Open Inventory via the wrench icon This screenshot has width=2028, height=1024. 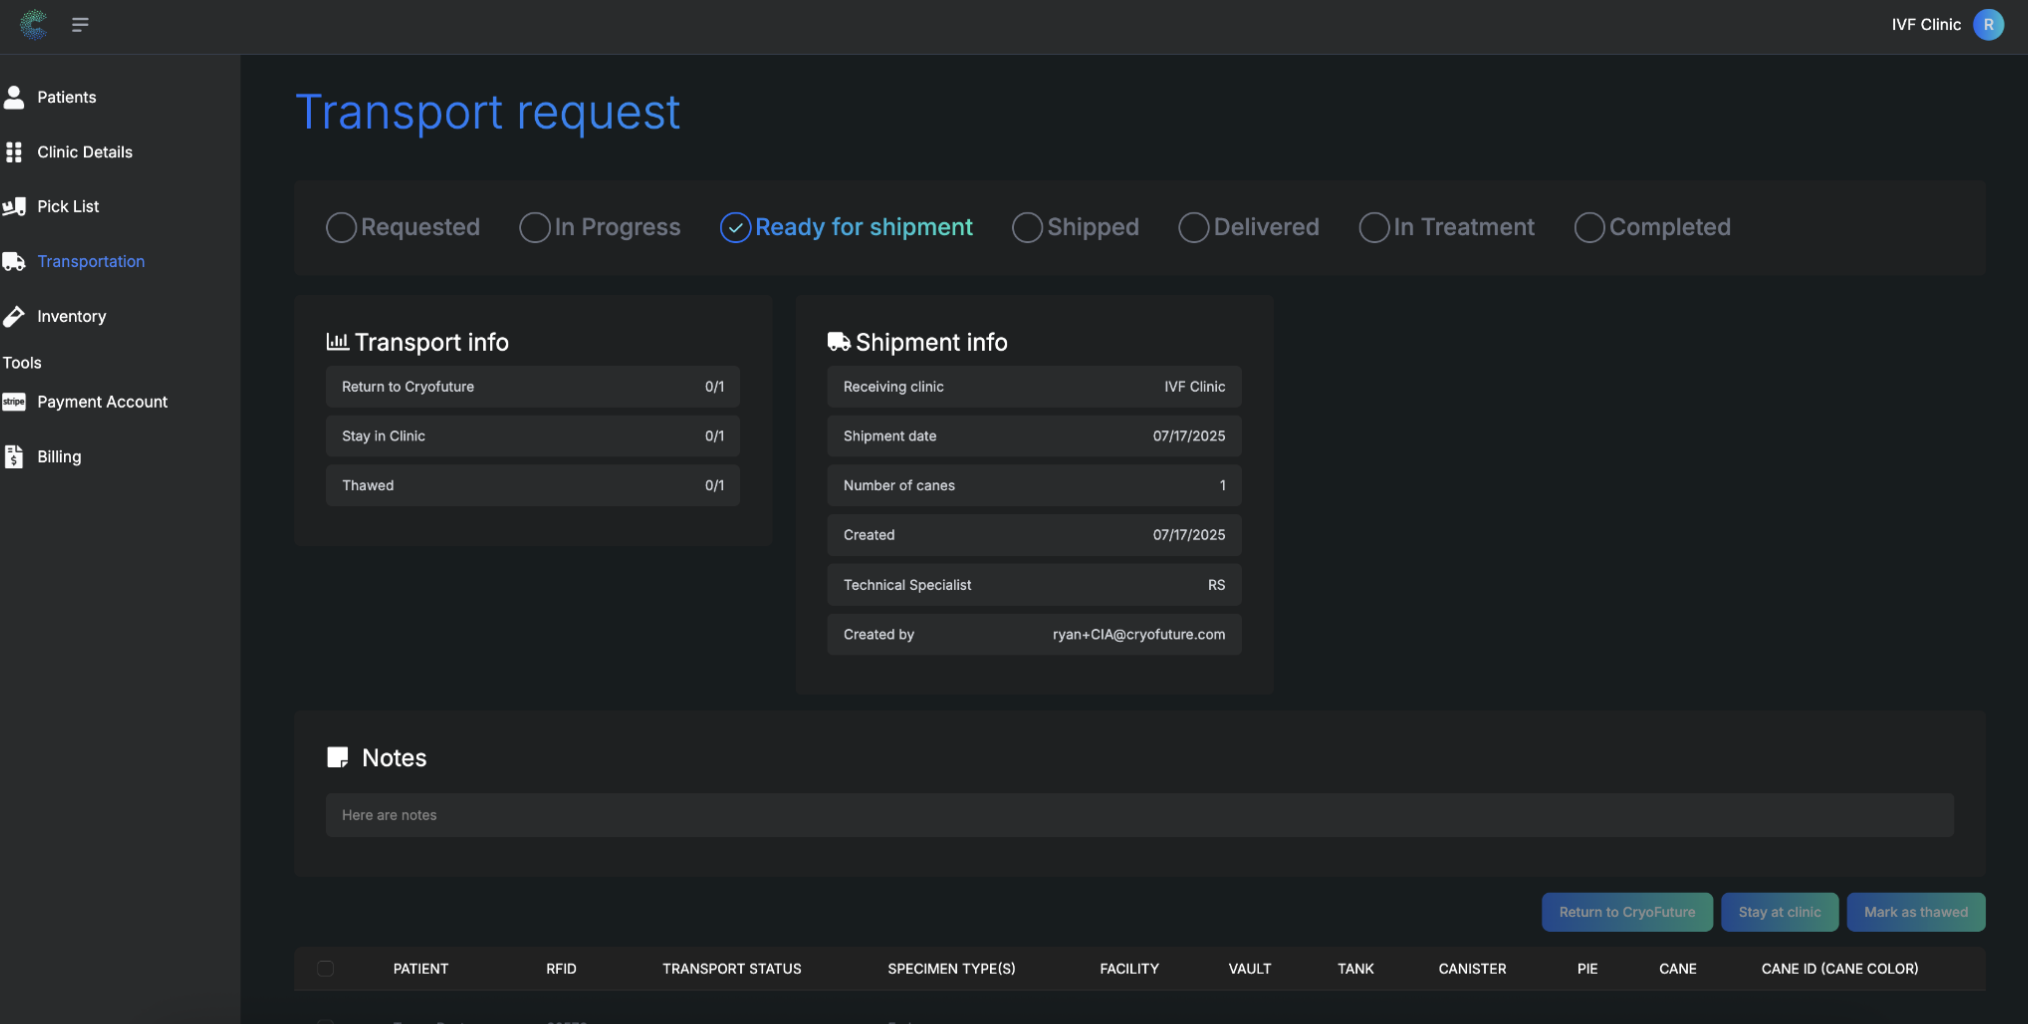[x=13, y=315]
